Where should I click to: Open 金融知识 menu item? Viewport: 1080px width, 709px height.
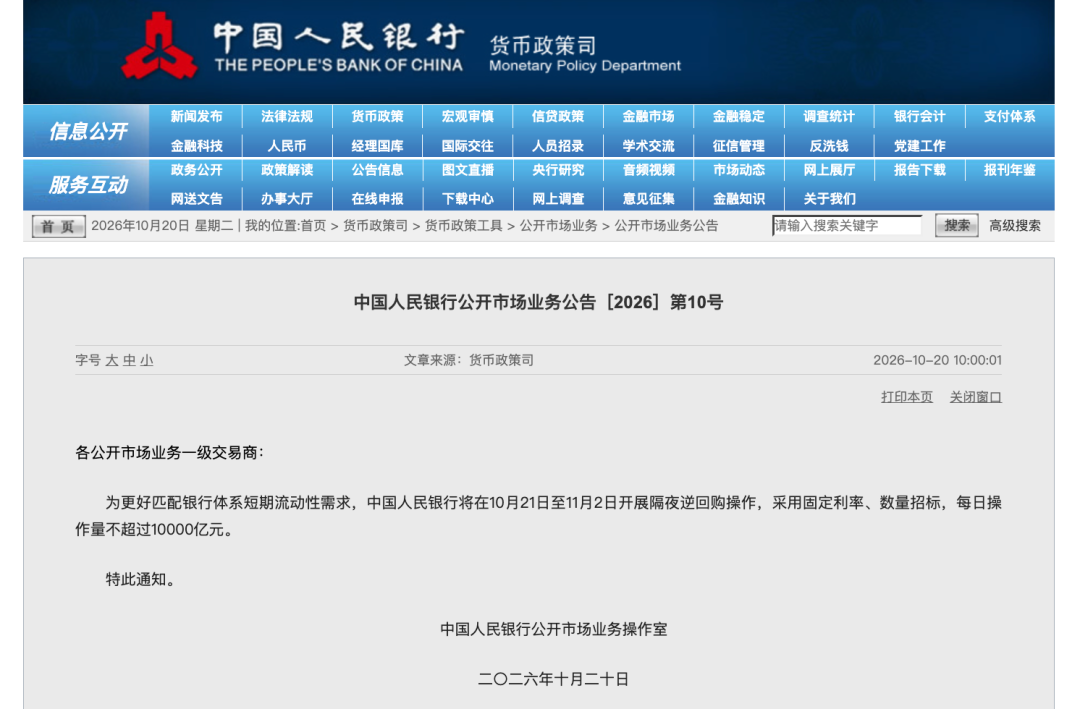tap(738, 199)
